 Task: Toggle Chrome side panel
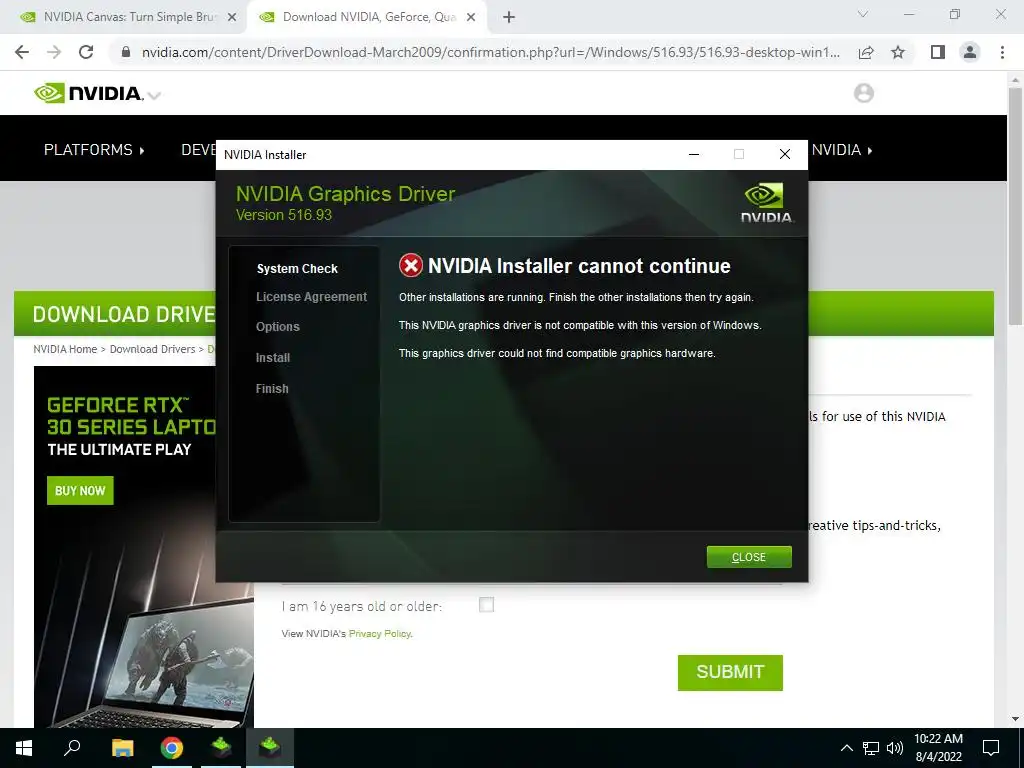tap(938, 52)
